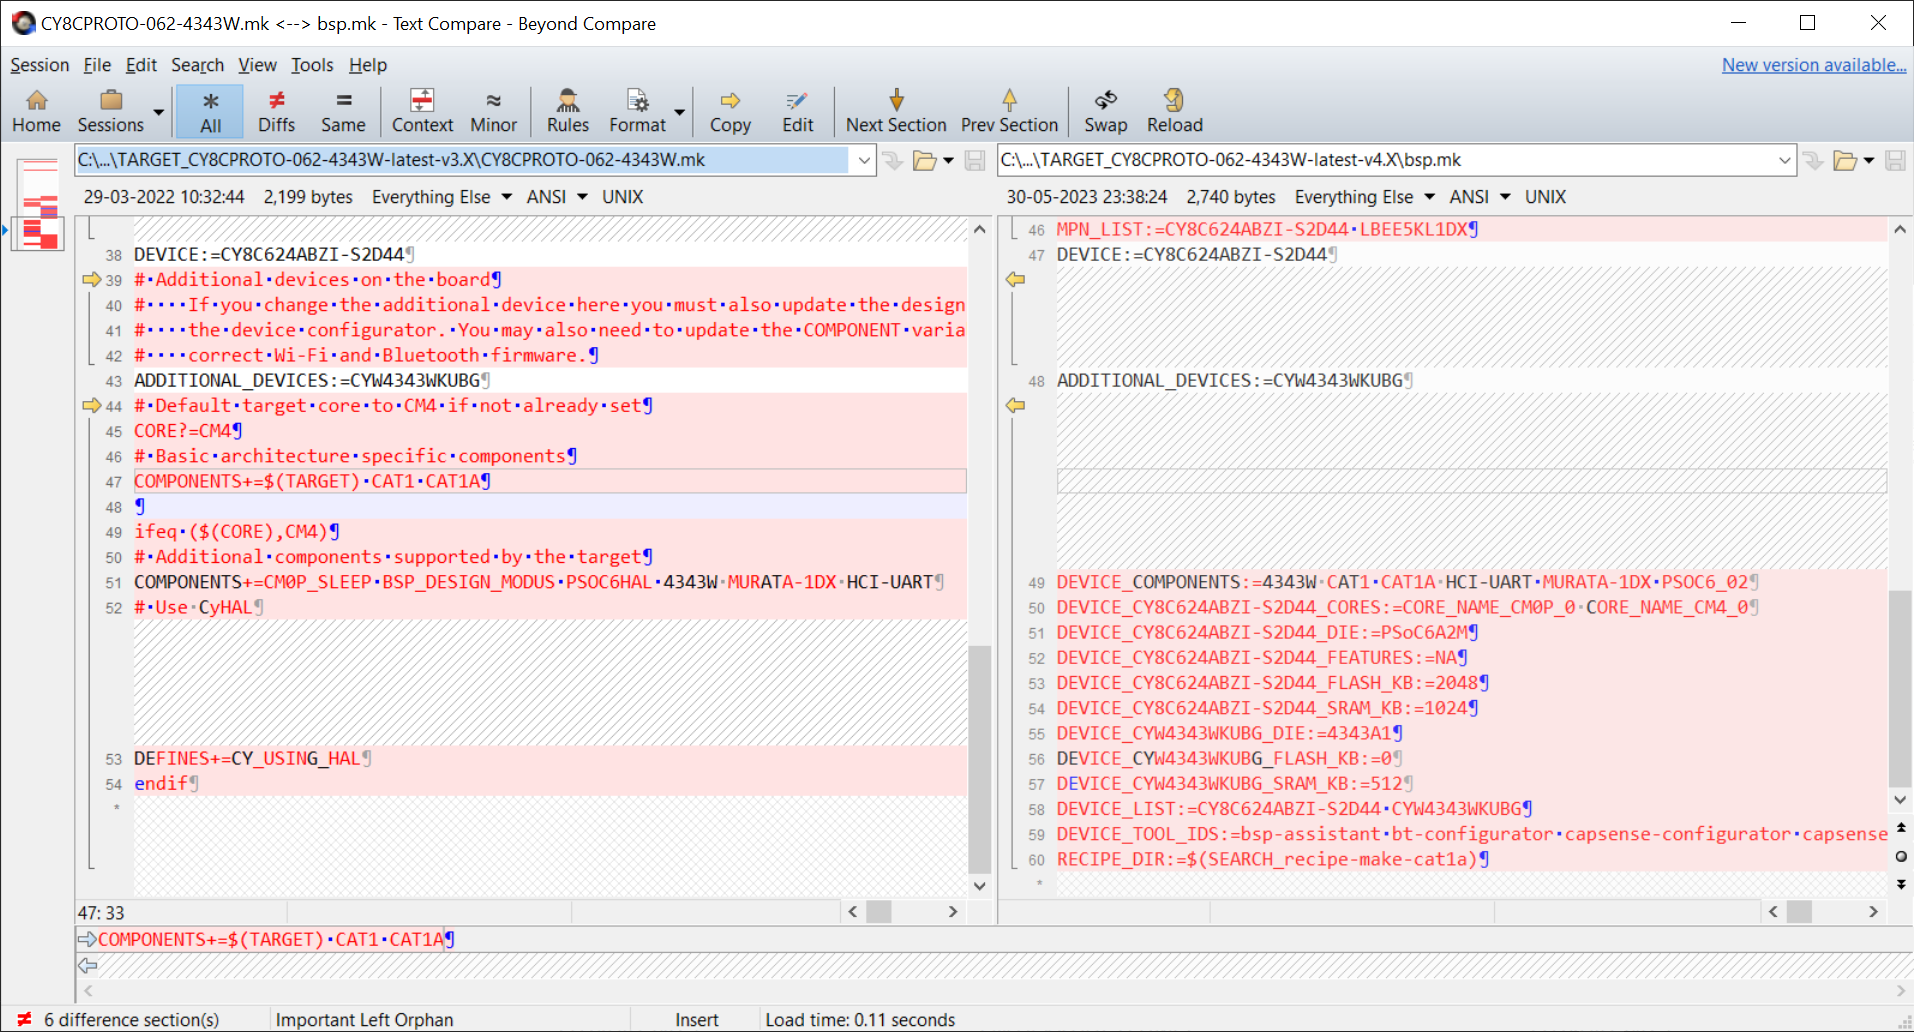Open right ANSI encoding dropdown

pyautogui.click(x=1480, y=197)
